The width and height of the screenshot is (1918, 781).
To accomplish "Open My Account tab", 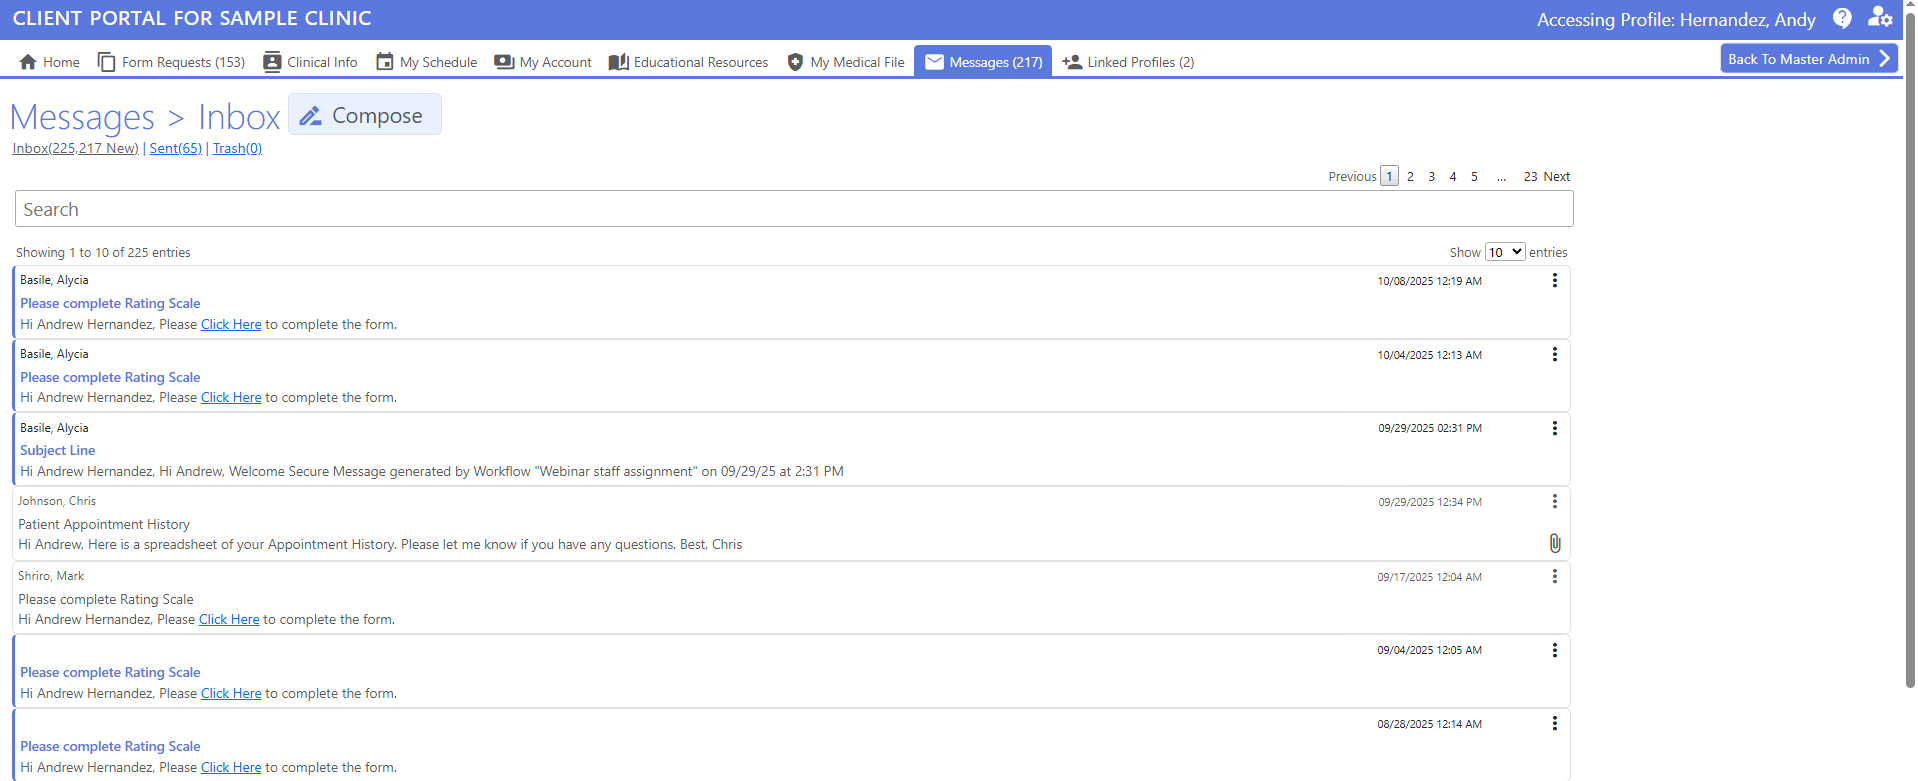I will (x=543, y=62).
